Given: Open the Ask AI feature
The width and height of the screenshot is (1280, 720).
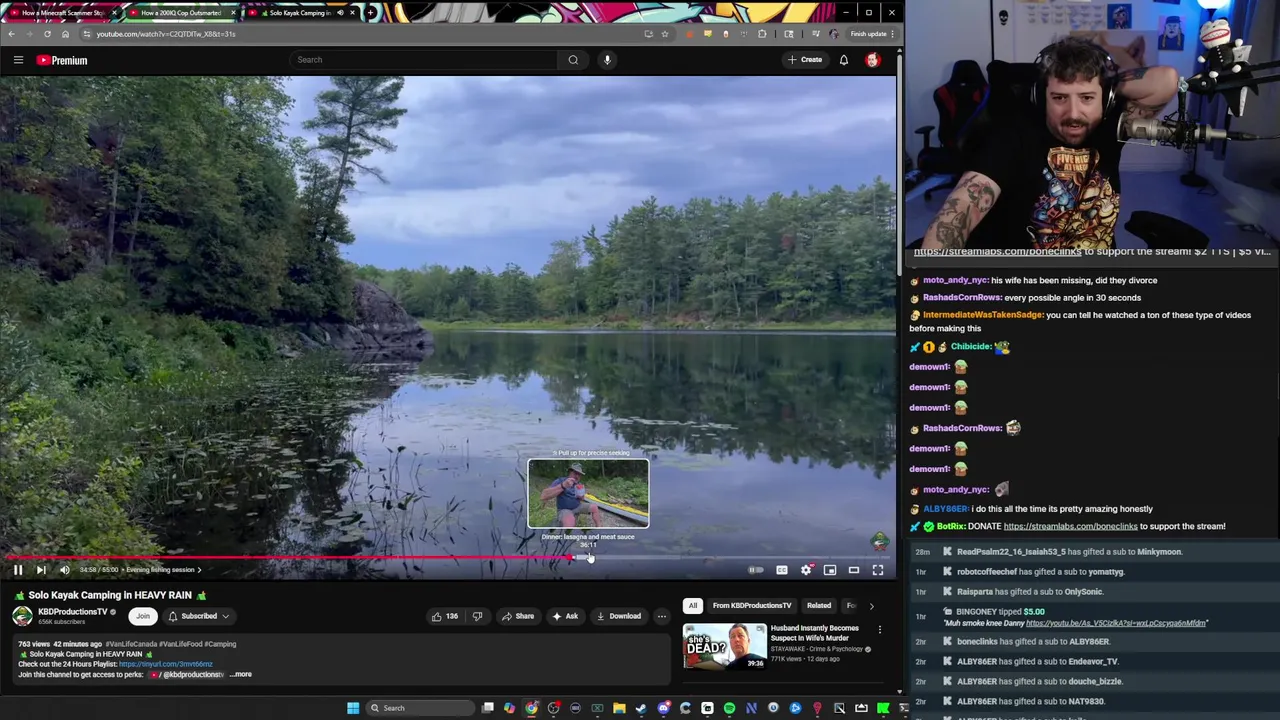Looking at the screenshot, I should pos(565,616).
